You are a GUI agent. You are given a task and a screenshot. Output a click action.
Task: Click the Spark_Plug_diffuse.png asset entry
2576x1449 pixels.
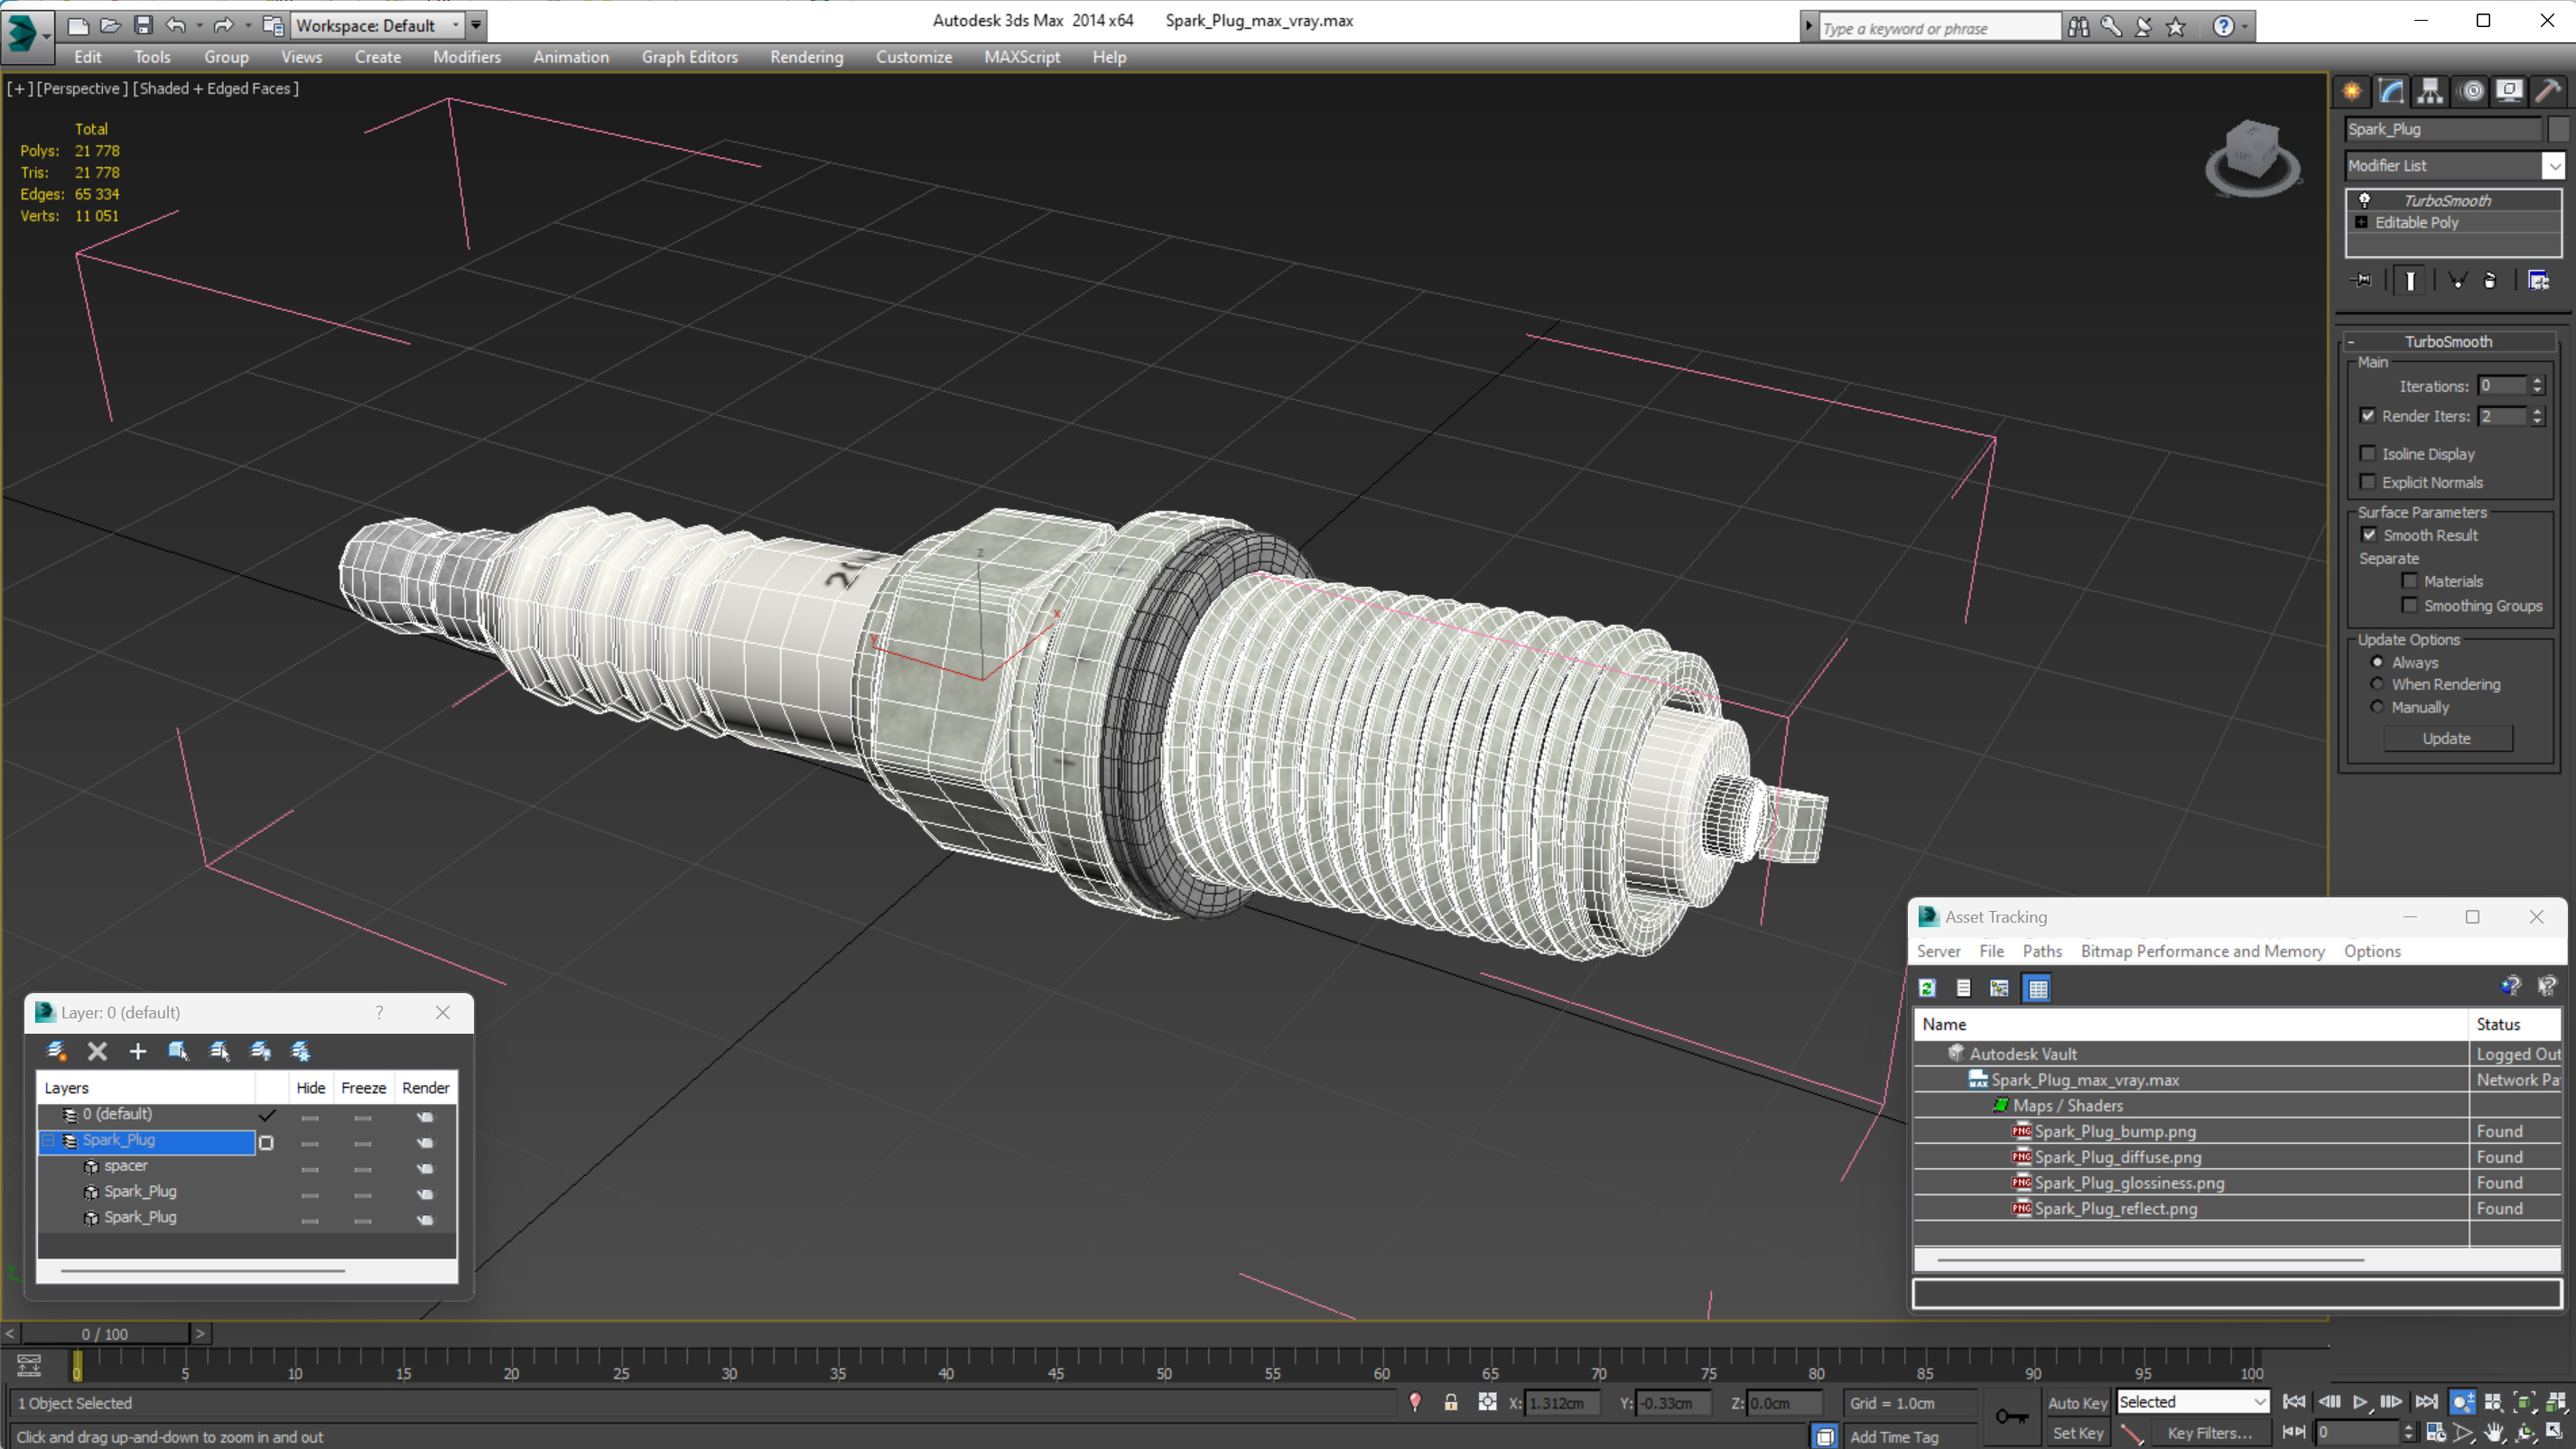click(2119, 1156)
